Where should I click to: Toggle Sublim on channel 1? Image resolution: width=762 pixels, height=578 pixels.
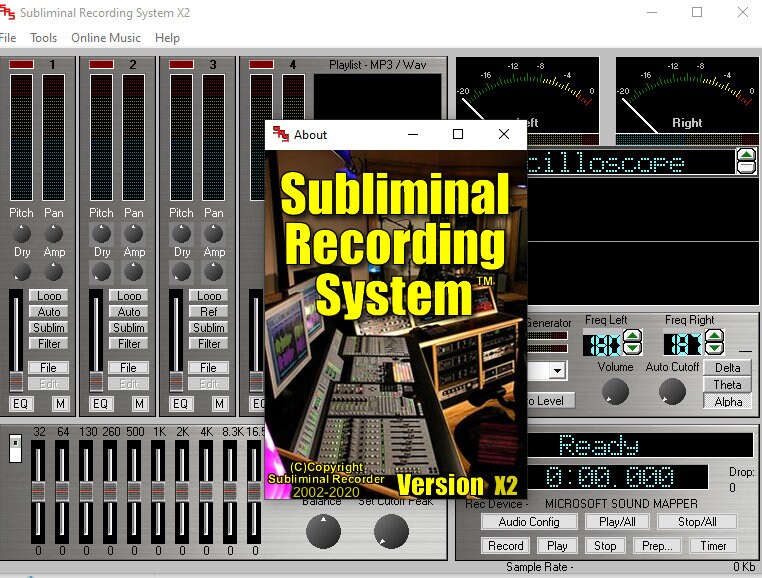49,328
